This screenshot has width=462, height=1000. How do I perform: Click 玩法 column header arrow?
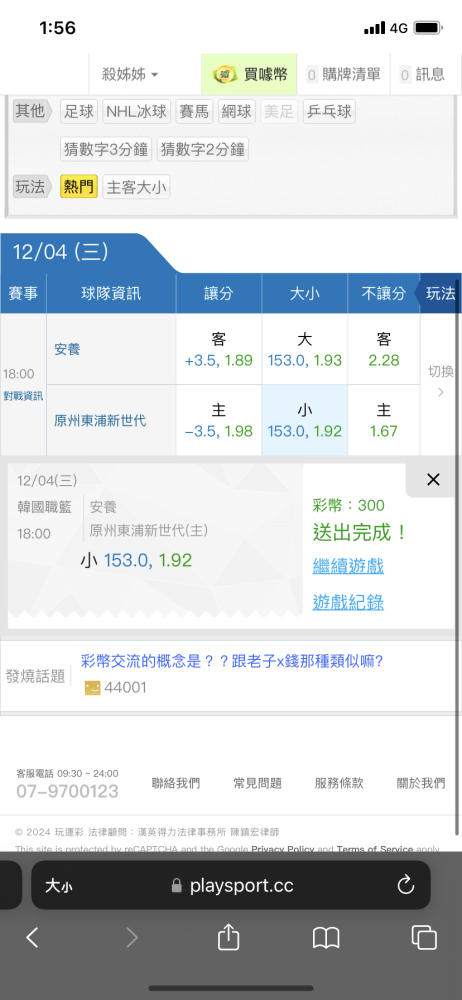pyautogui.click(x=439, y=294)
